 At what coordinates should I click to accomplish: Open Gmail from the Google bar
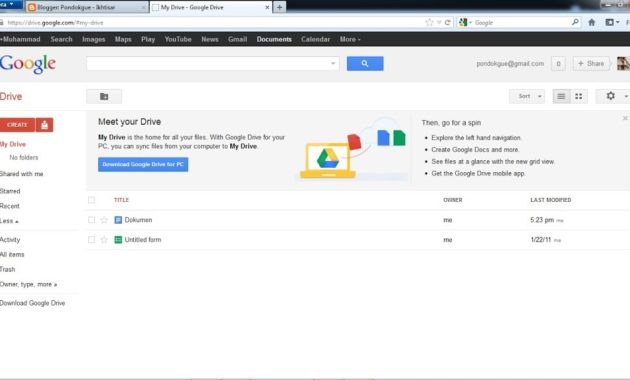237,39
